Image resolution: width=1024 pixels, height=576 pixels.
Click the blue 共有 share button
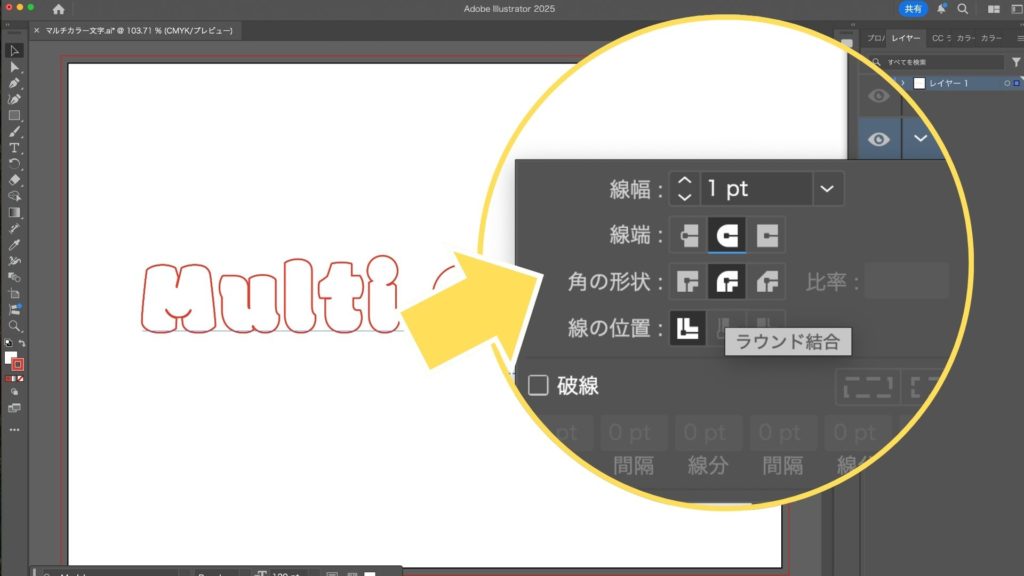912,8
